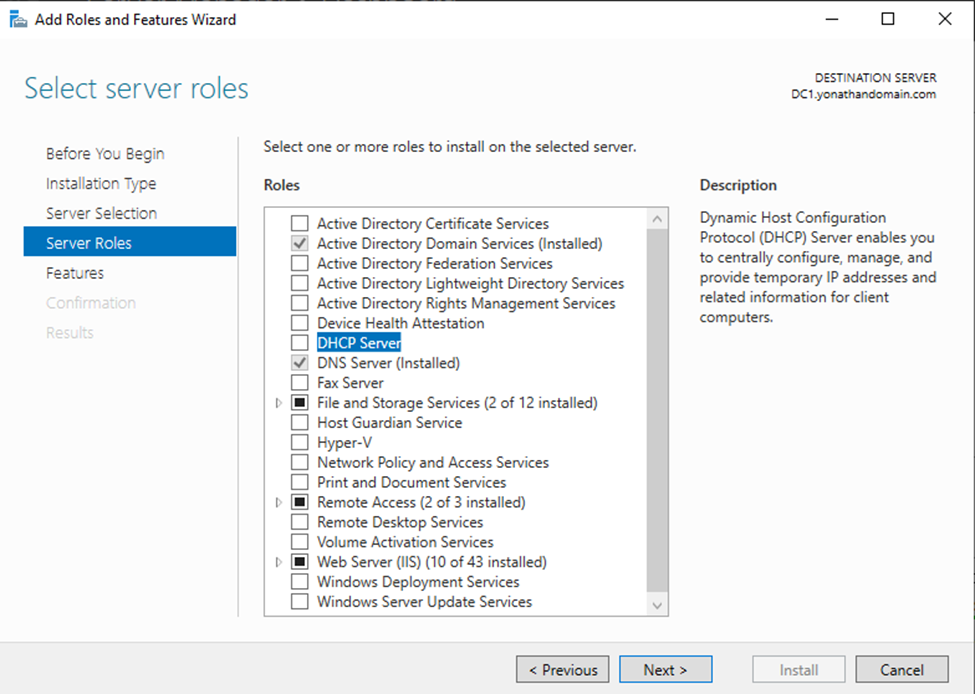Click the scrollbar down arrow in Roles list
The width and height of the screenshot is (975, 694).
pyautogui.click(x=657, y=605)
